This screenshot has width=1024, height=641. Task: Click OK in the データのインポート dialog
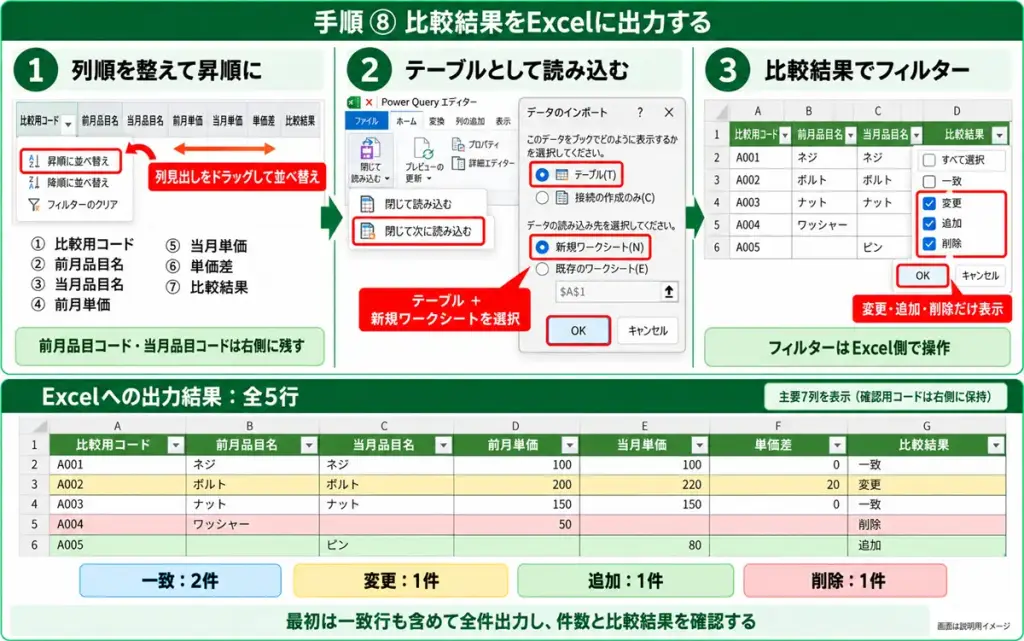pos(579,331)
